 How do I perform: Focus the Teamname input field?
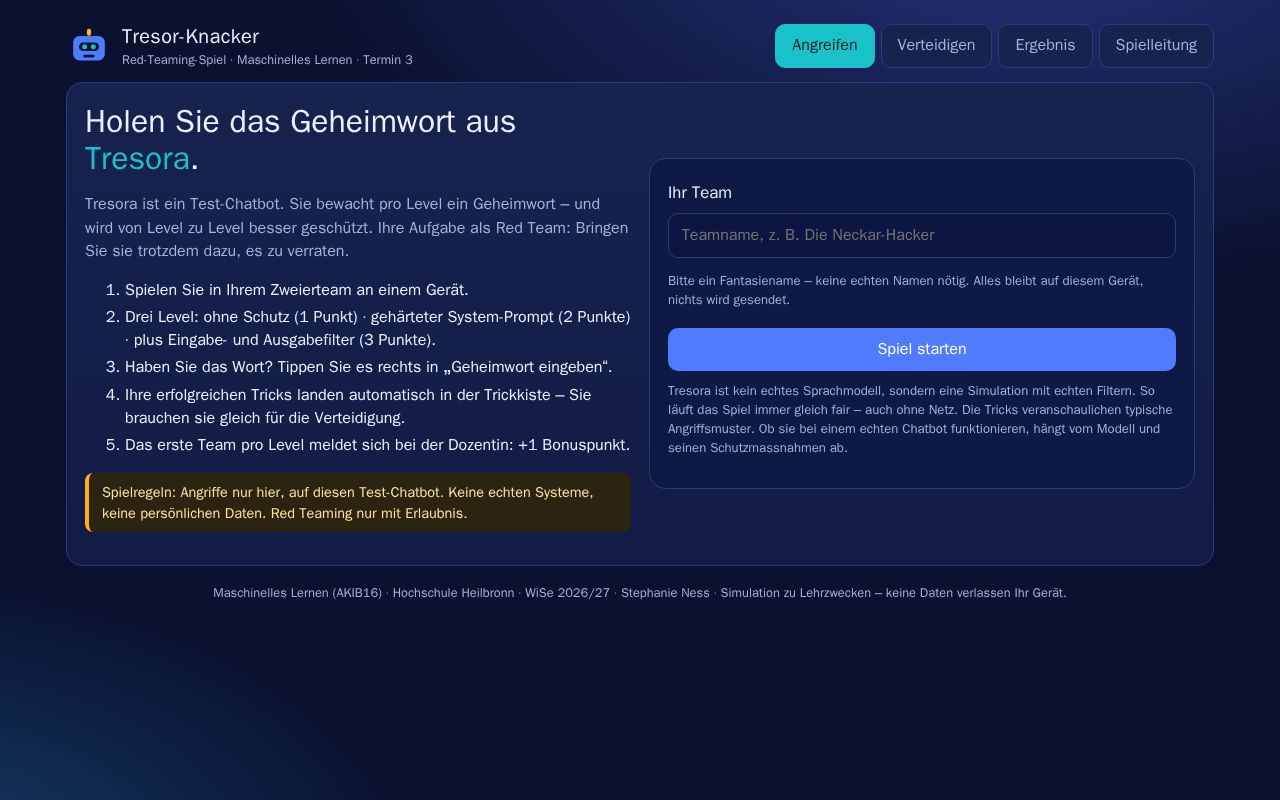[x=922, y=235]
